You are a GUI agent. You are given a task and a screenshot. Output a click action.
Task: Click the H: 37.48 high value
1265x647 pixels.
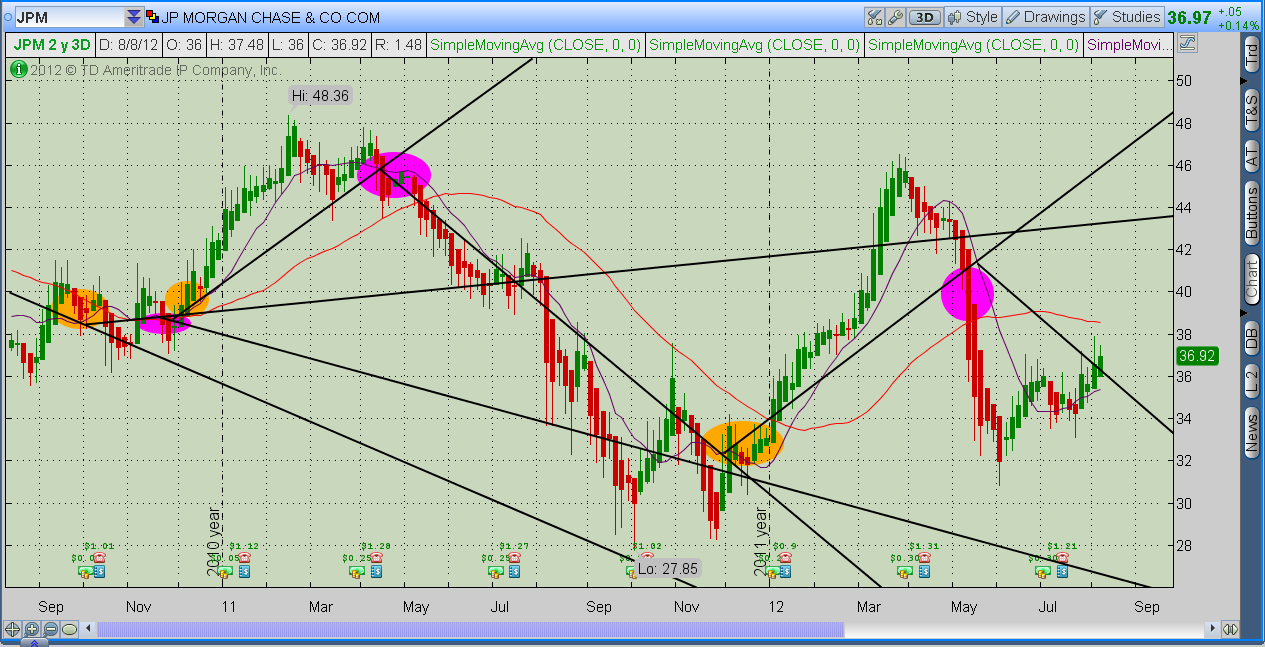coord(237,45)
